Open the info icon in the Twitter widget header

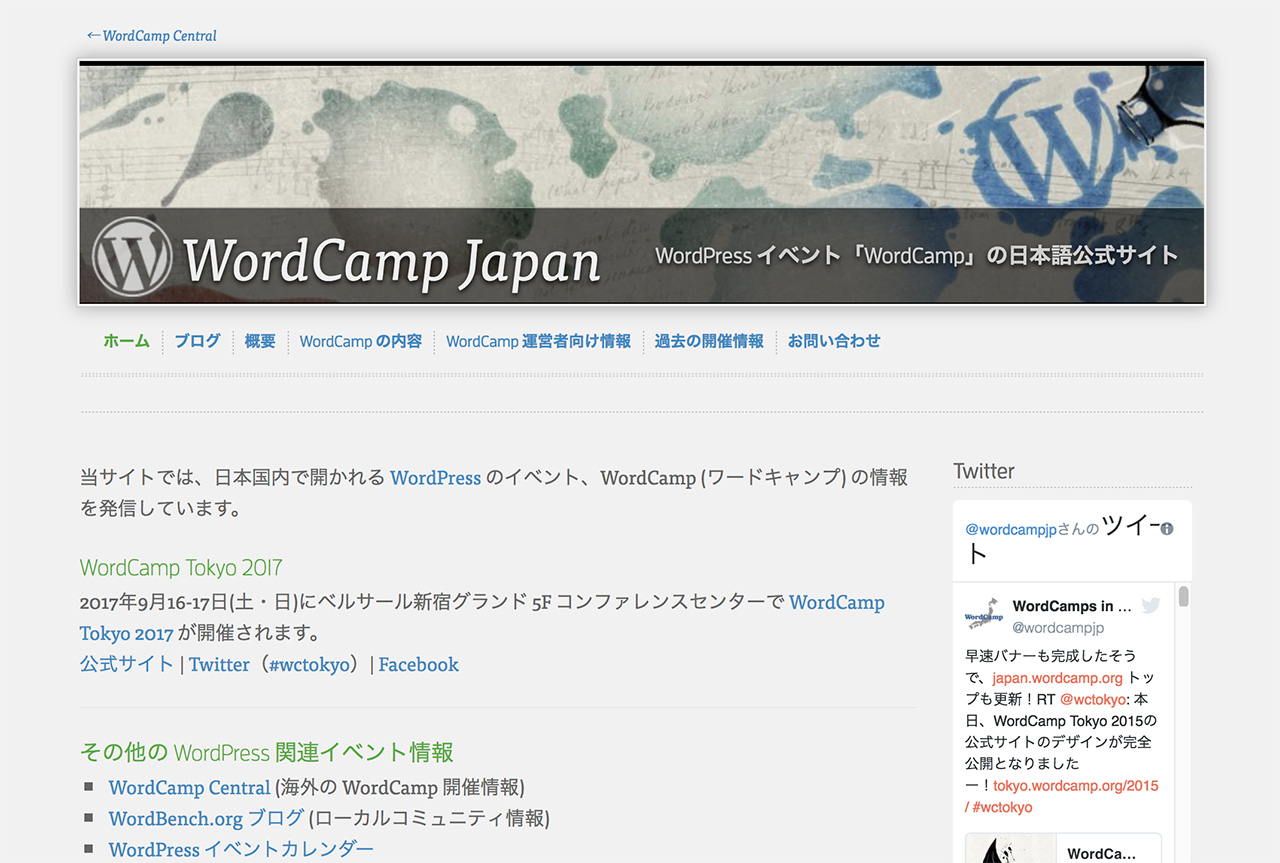point(1166,528)
